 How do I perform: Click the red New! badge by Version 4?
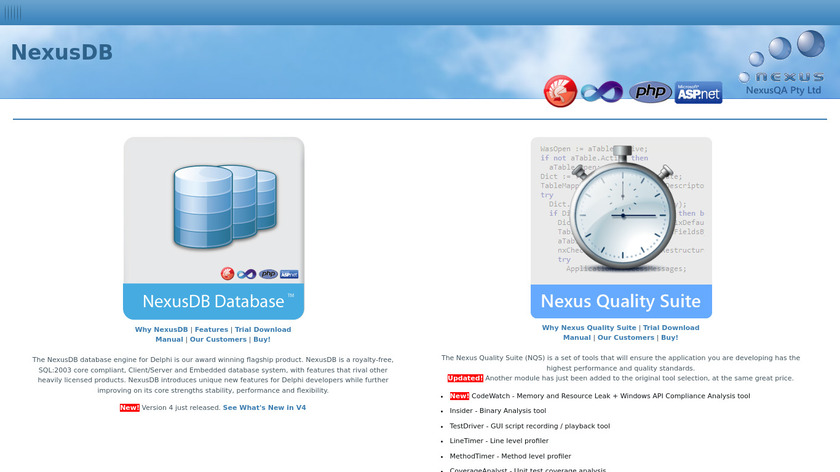coord(130,408)
